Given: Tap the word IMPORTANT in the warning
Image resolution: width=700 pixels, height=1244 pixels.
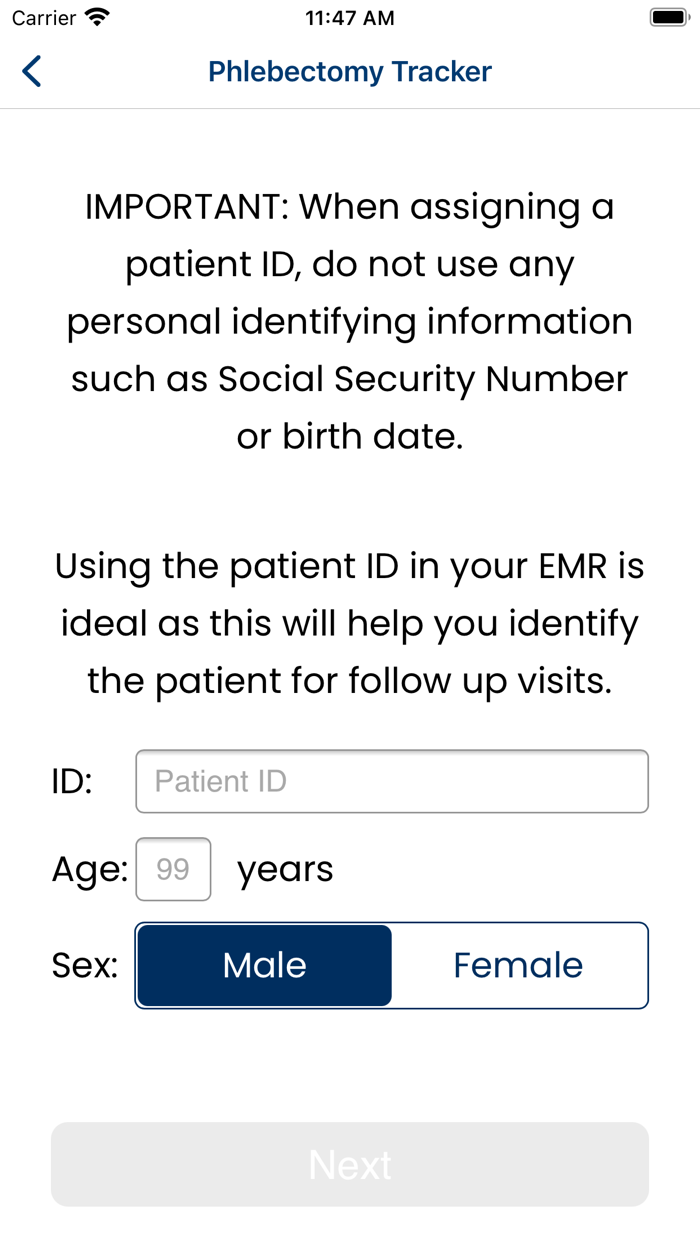Looking at the screenshot, I should [186, 207].
